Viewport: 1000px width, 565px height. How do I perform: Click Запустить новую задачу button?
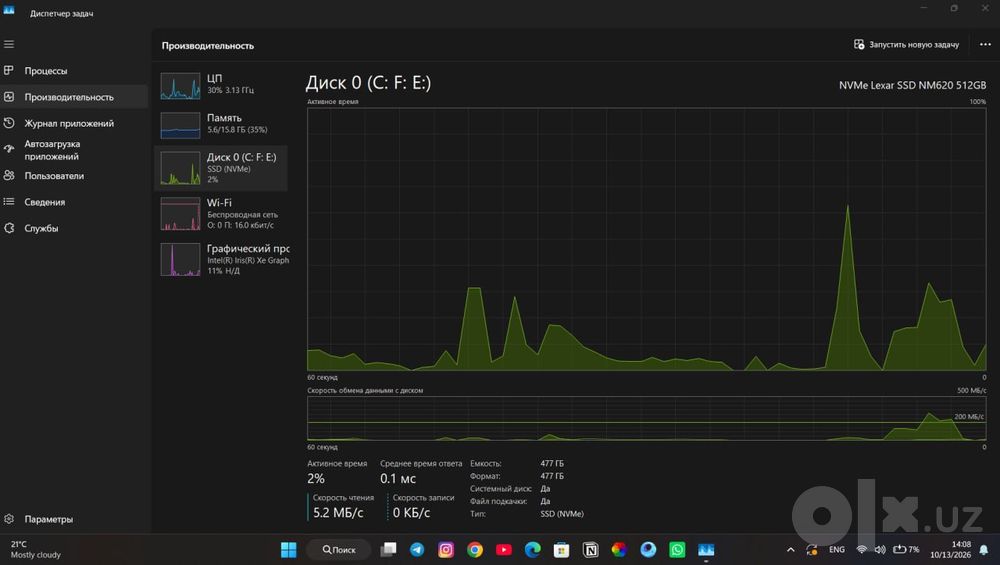906,45
